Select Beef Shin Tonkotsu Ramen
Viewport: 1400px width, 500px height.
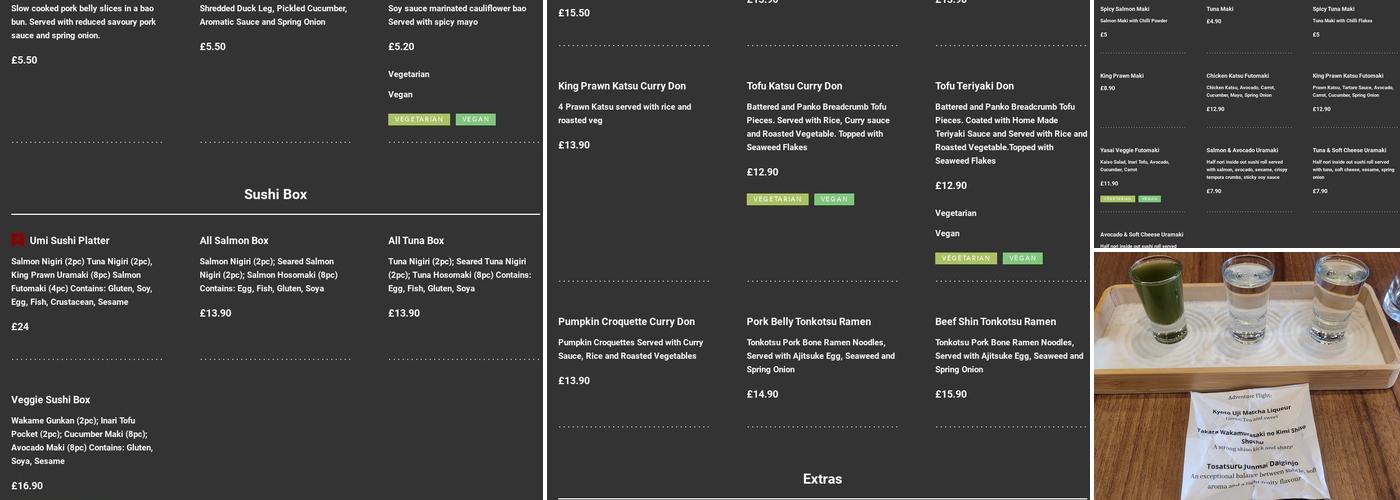click(x=995, y=322)
